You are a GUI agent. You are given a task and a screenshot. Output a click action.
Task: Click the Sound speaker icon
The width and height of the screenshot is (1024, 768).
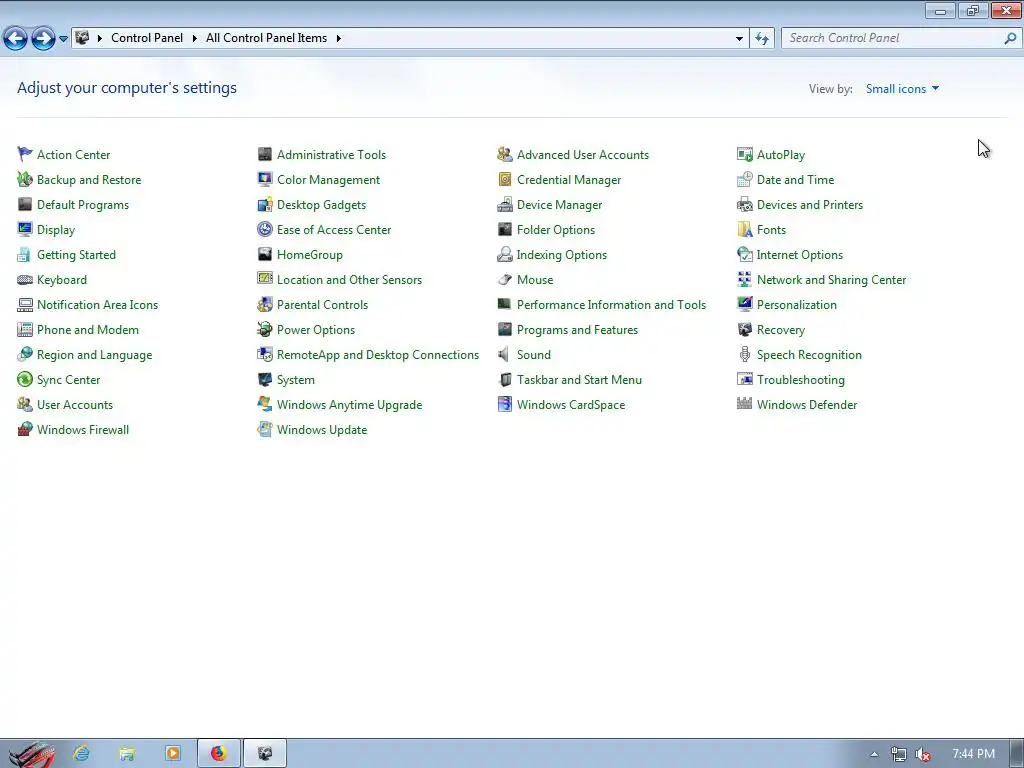tap(504, 354)
